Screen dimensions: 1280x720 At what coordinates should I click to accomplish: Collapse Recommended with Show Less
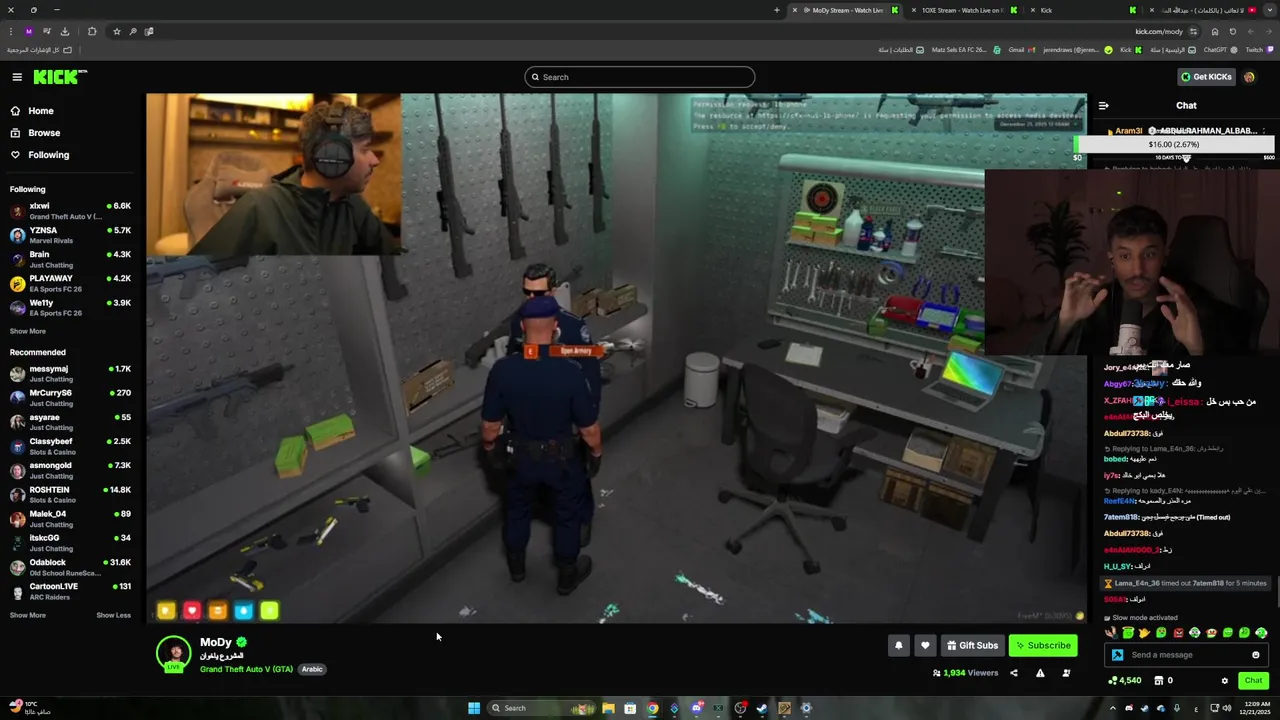(113, 615)
